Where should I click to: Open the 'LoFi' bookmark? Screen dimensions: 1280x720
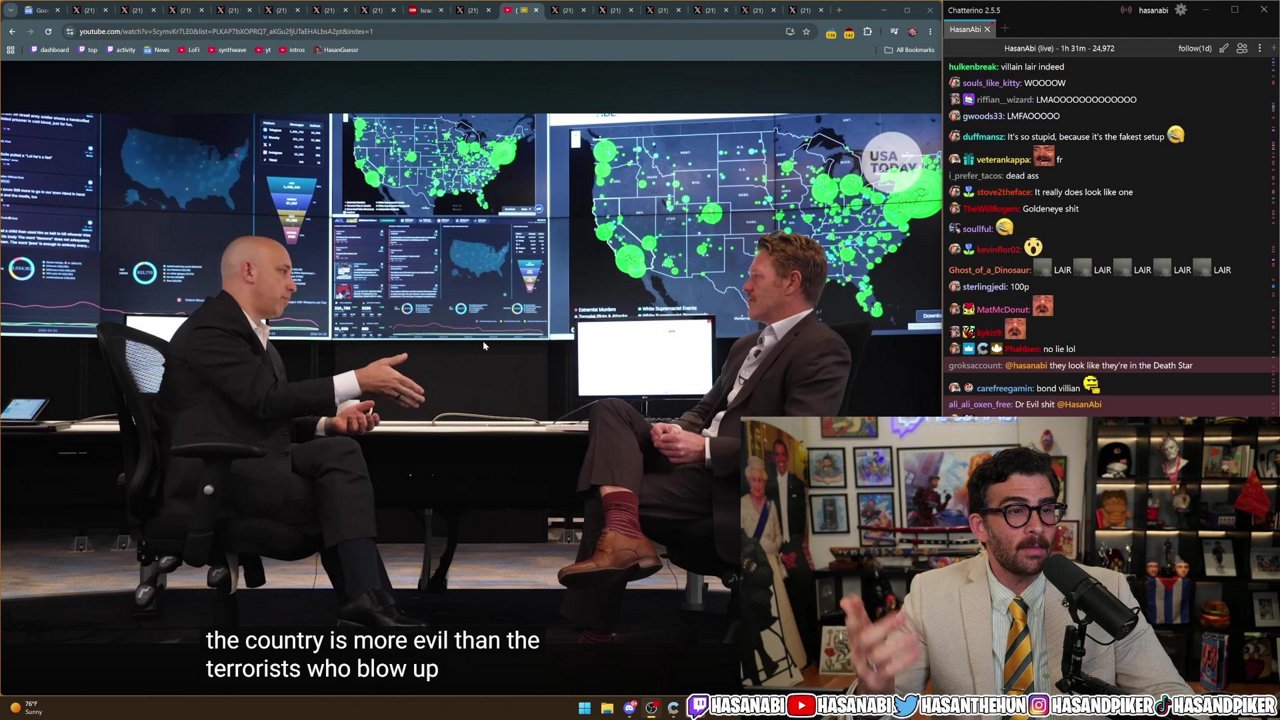[x=190, y=50]
